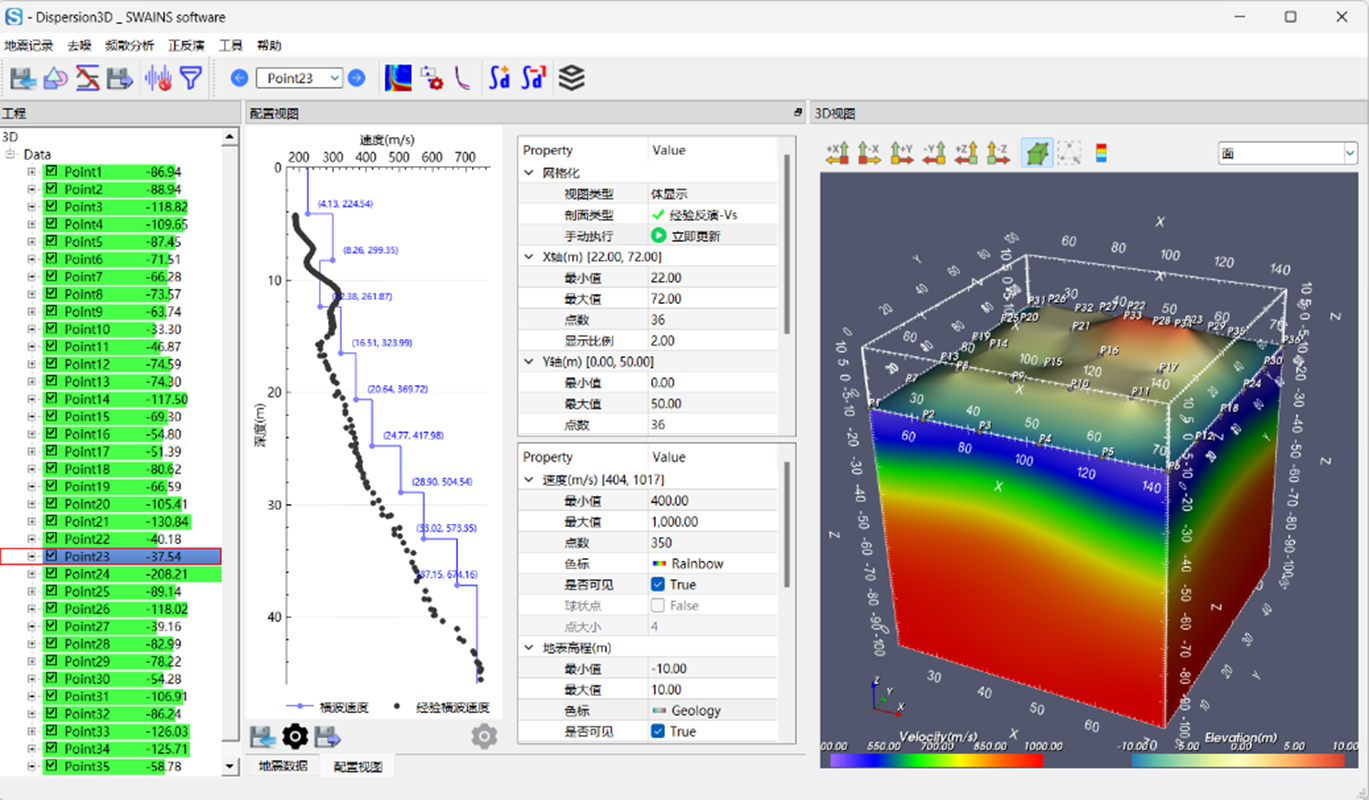
Task: Click the import data icon in the main toolbar
Action: pyautogui.click(x=24, y=78)
